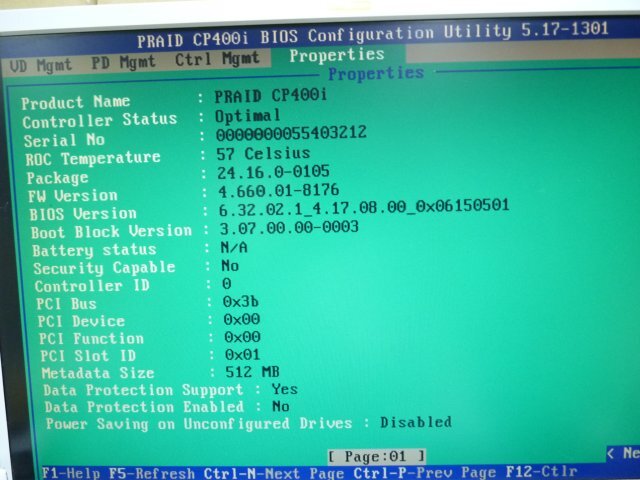This screenshot has width=640, height=480.
Task: Select package value 24.16.0-0105
Action: (273, 172)
